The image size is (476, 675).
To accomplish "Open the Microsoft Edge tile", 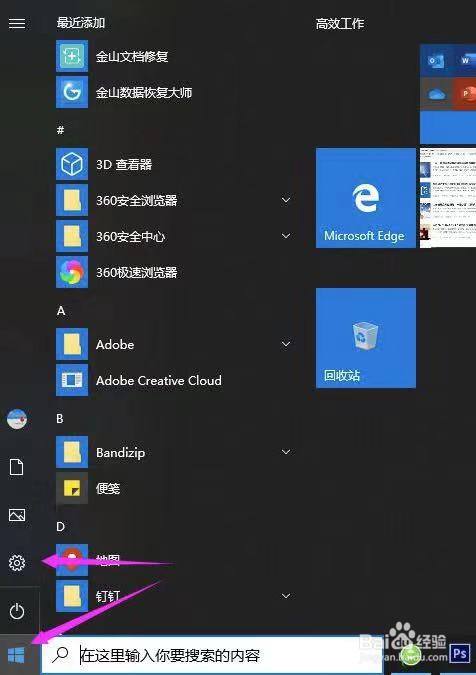I will pos(366,198).
